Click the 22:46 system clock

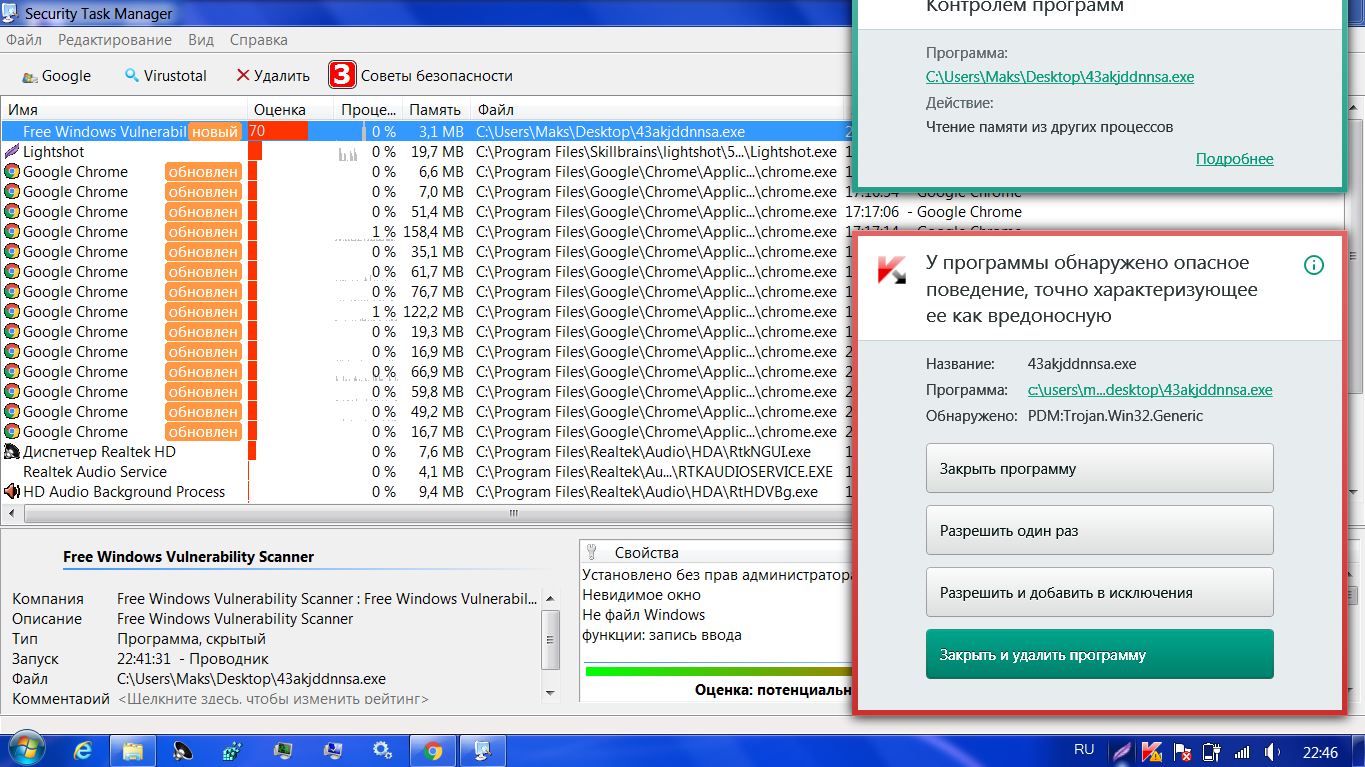coord(1320,751)
